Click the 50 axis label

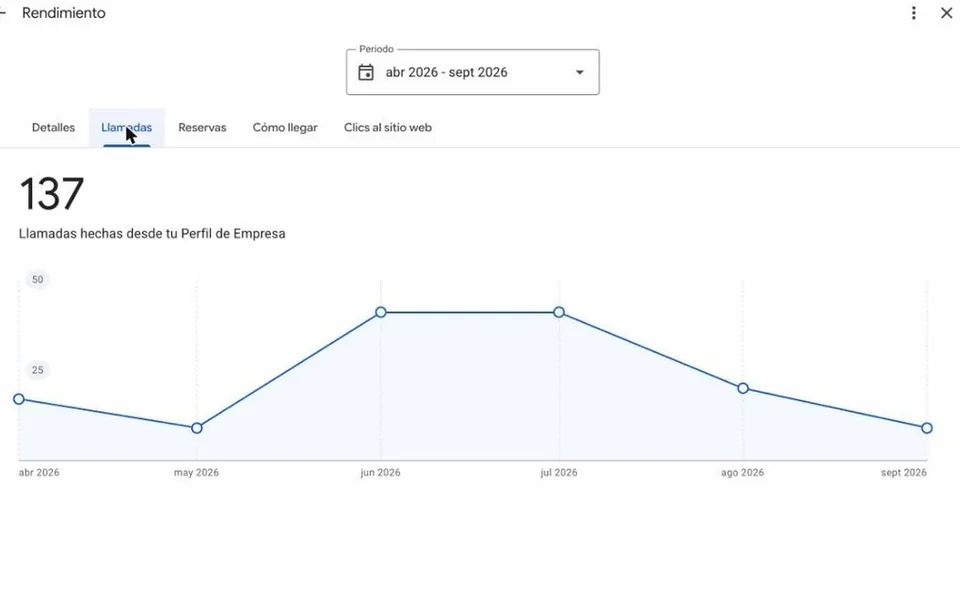pos(37,280)
